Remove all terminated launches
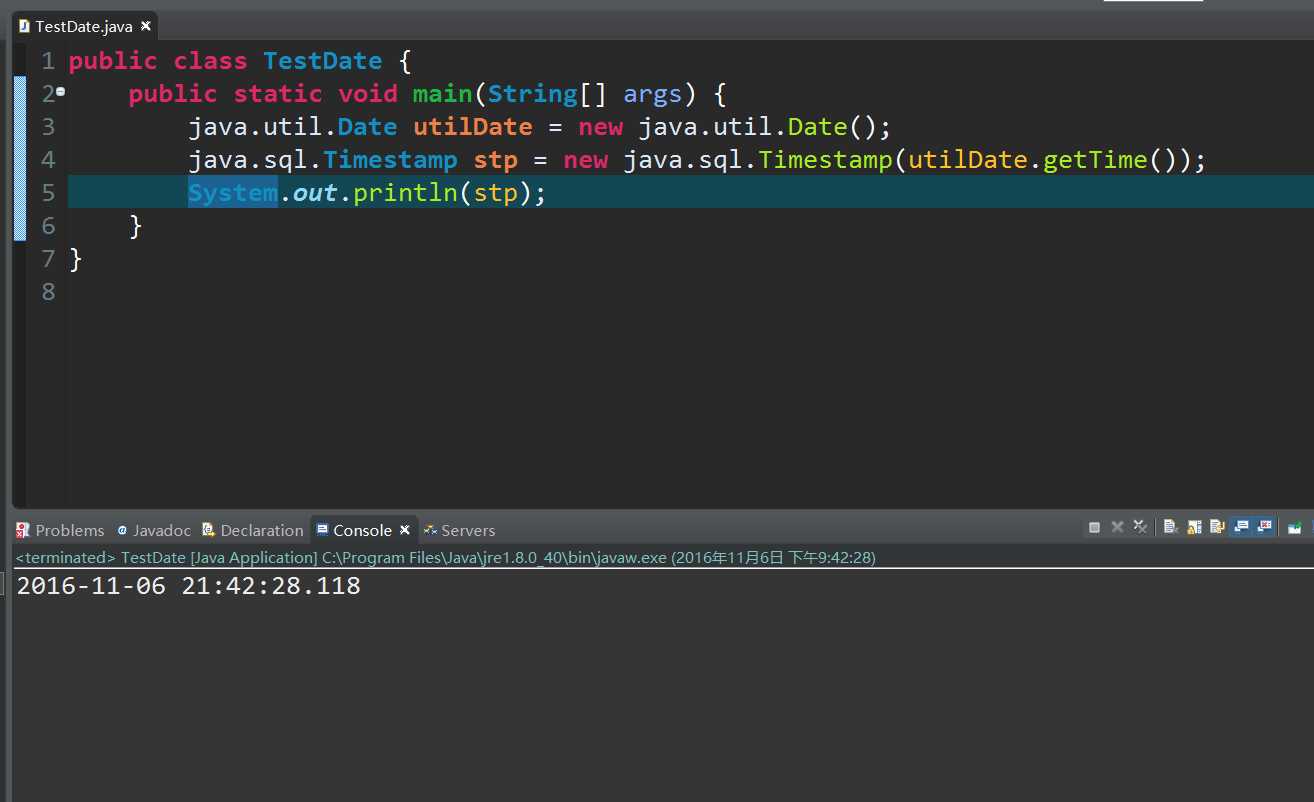Viewport: 1314px width, 802px height. 1140,527
